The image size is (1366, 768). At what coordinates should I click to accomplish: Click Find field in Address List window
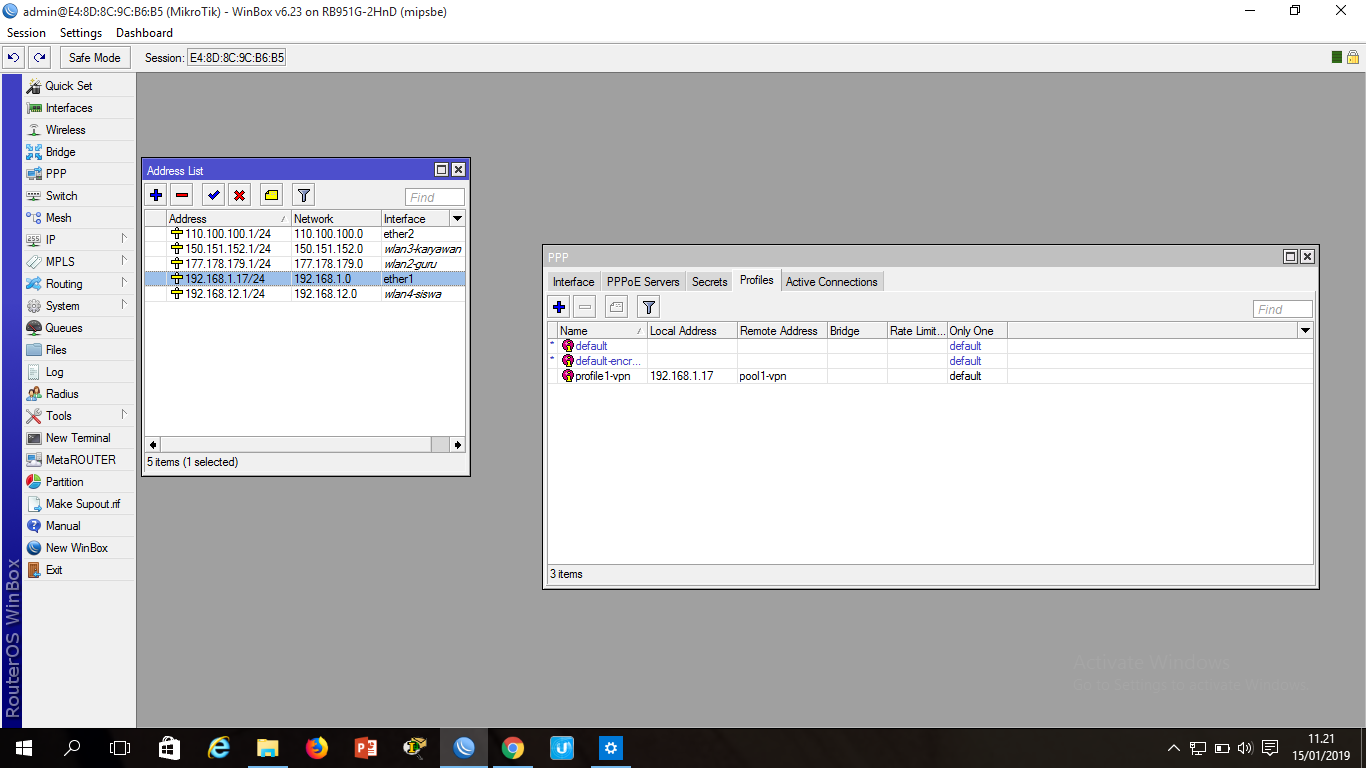[x=435, y=197]
